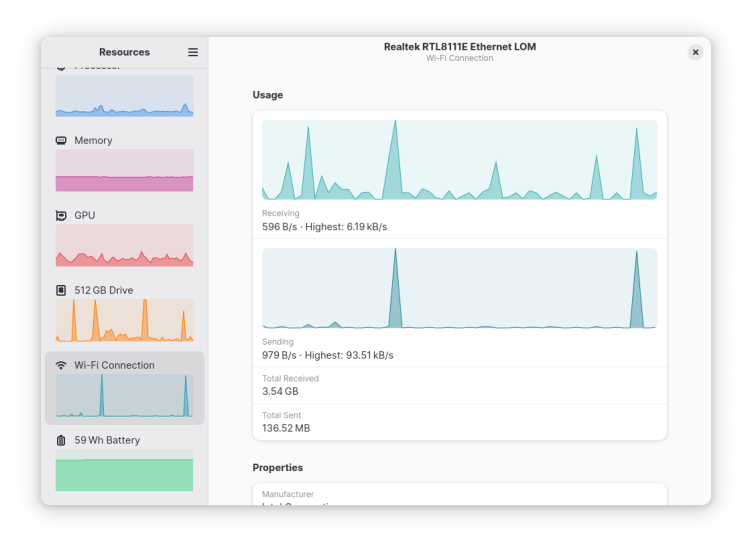Select the GPU sidebar entry

point(124,216)
